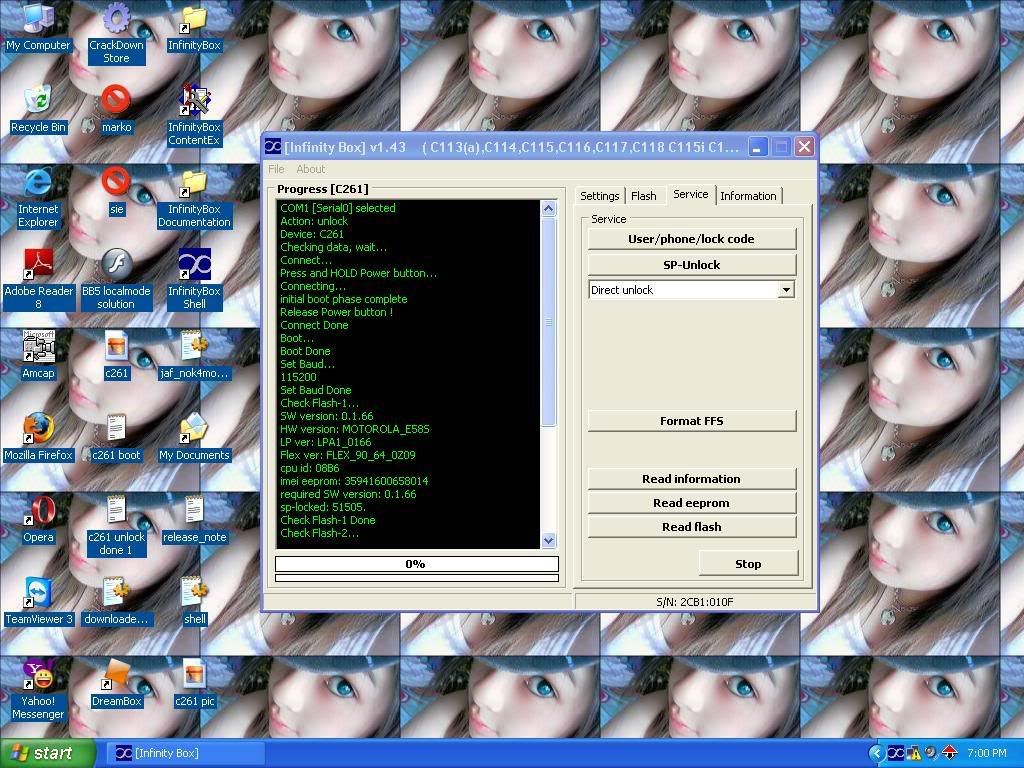
Task: Click the progress log scrollbar thumb
Action: (549, 322)
